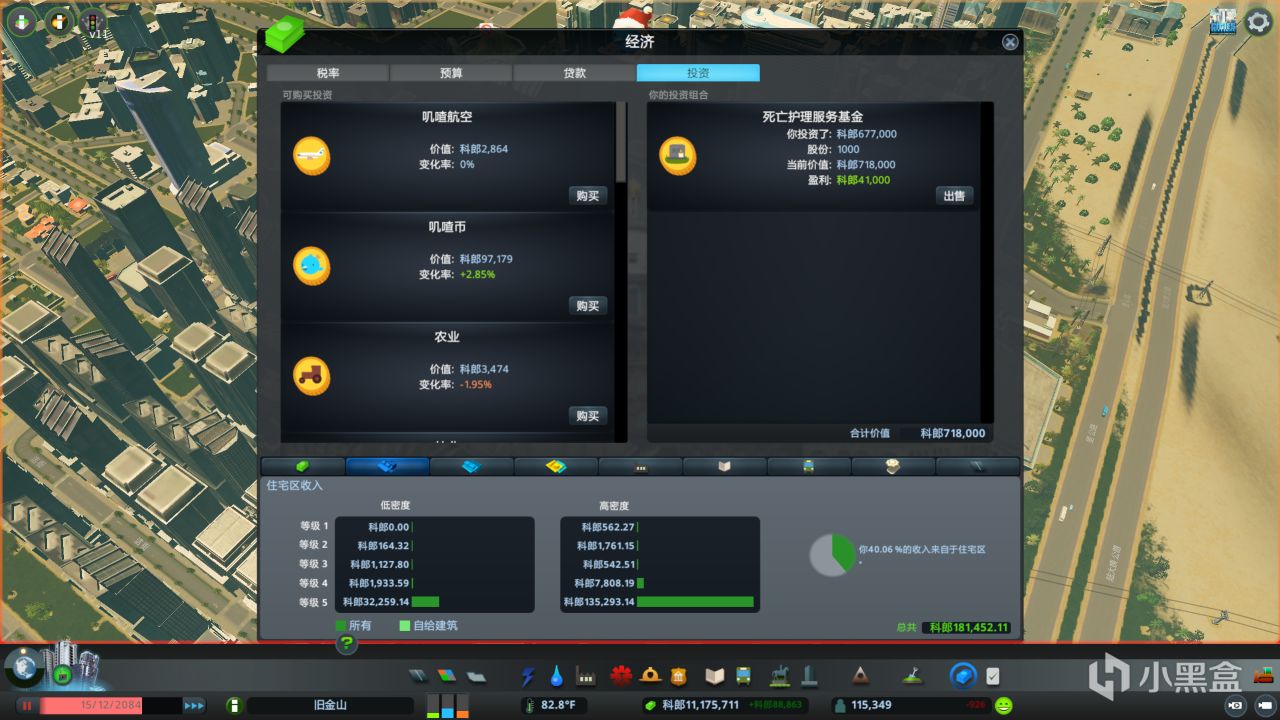This screenshot has height=720, width=1280.
Task: Select the yellow zone income tab
Action: [x=556, y=466]
